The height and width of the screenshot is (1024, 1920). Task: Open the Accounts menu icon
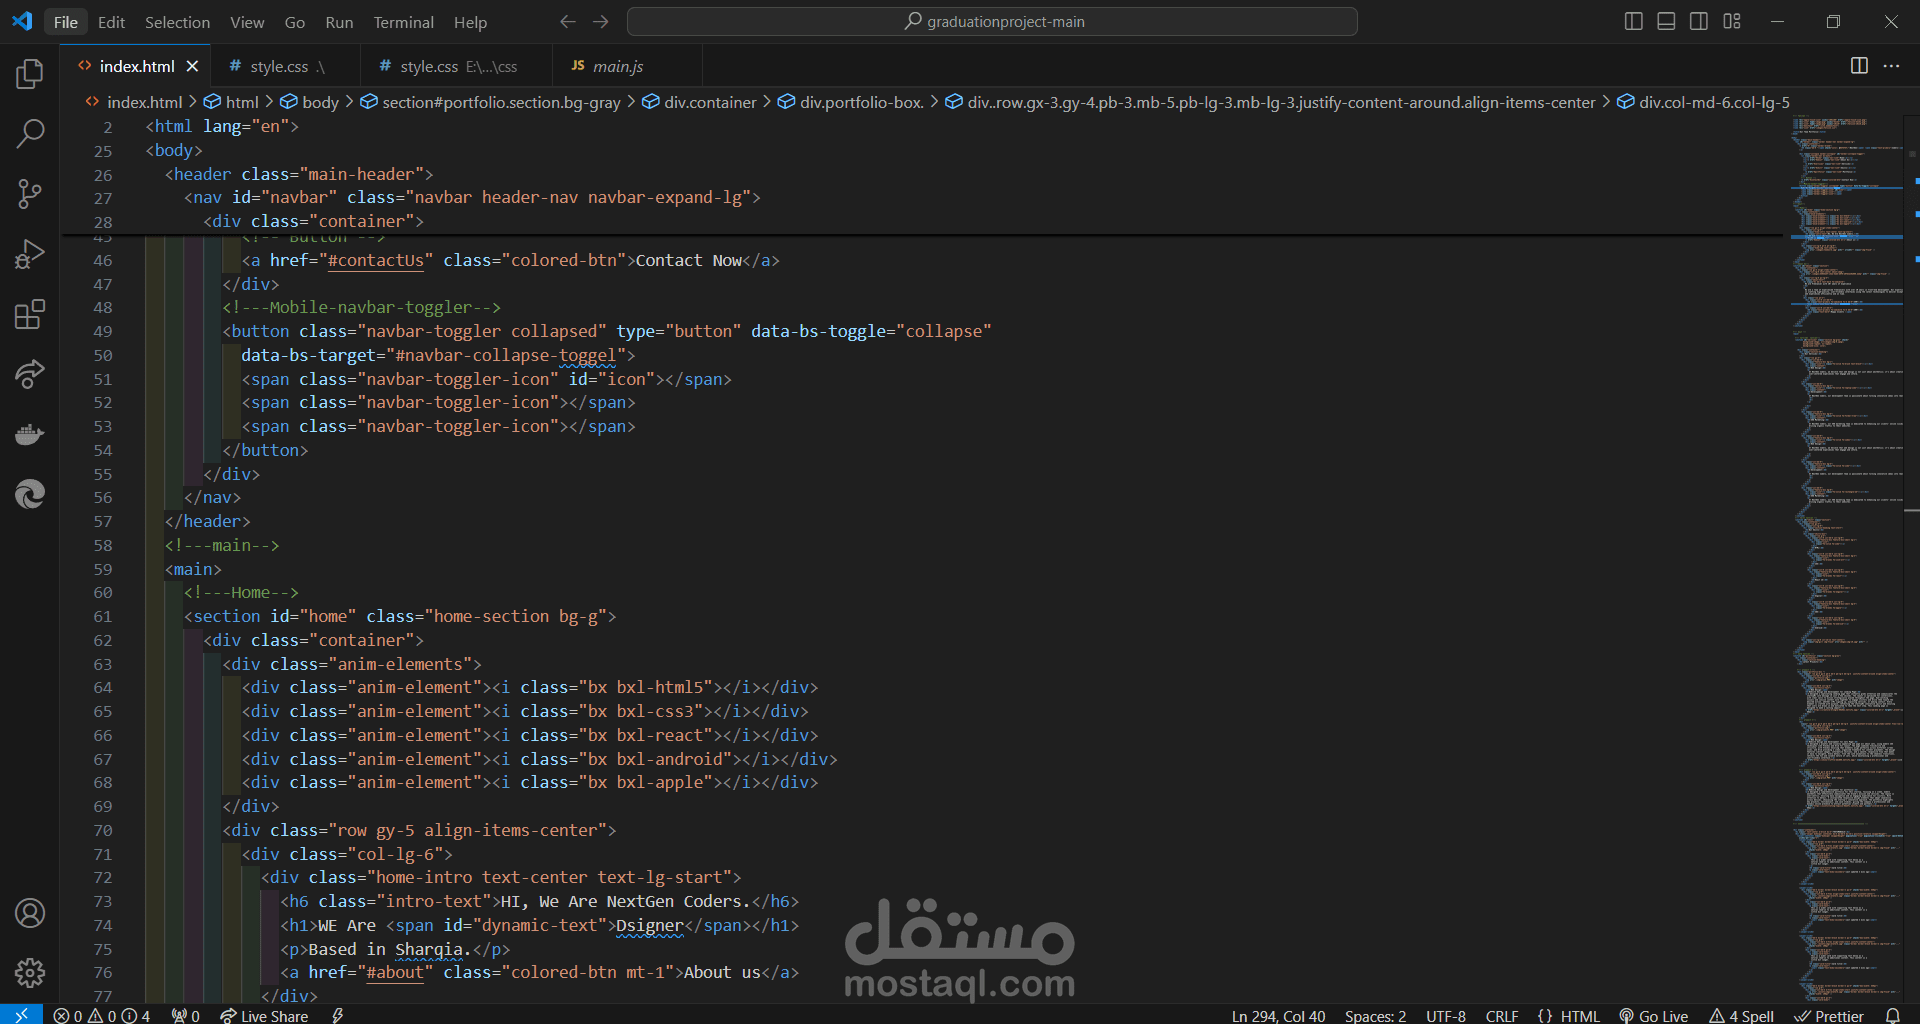click(x=30, y=913)
